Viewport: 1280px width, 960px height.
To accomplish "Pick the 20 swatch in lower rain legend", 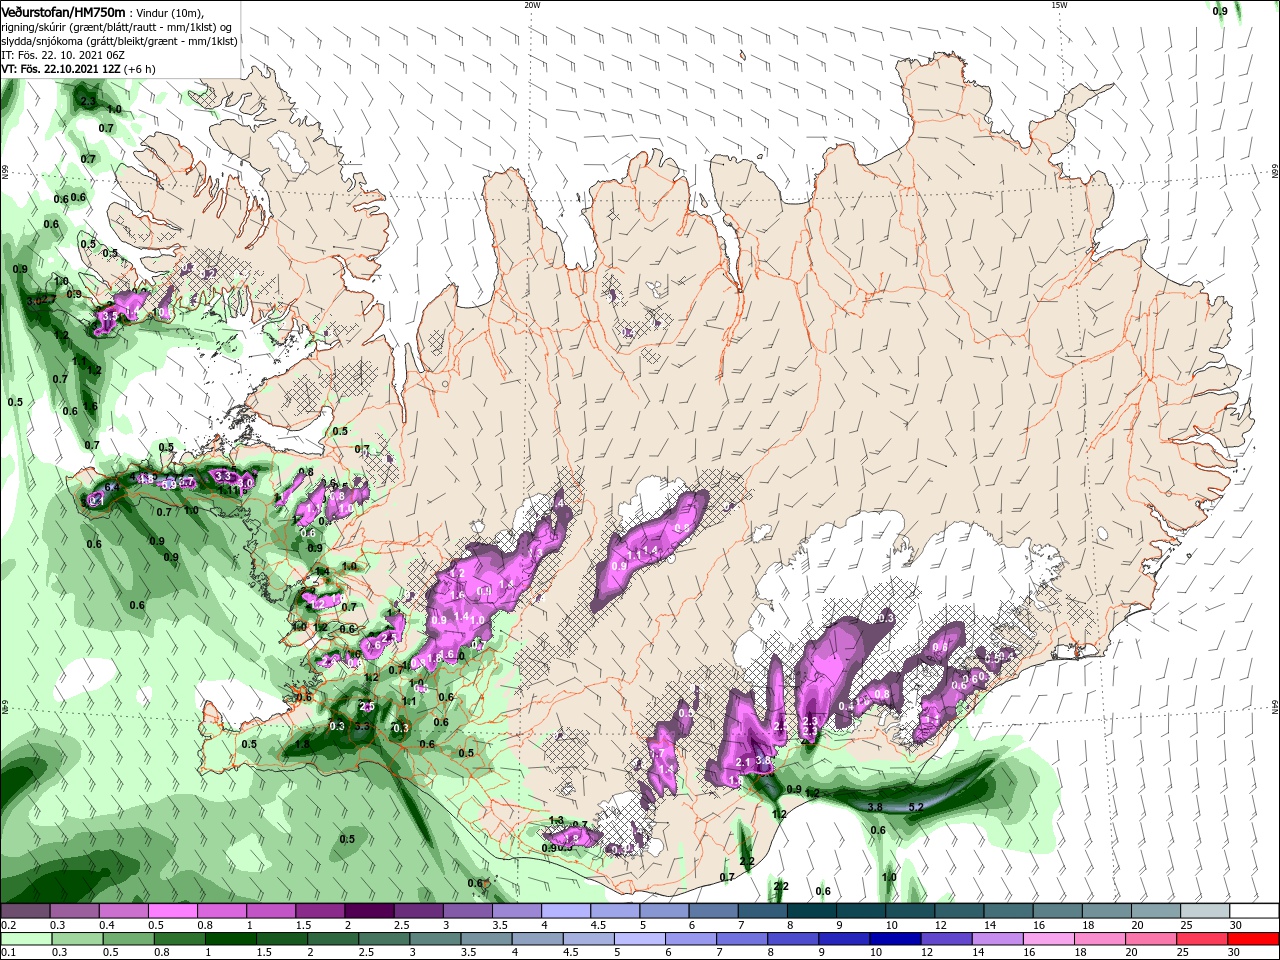I will pos(1151,939).
